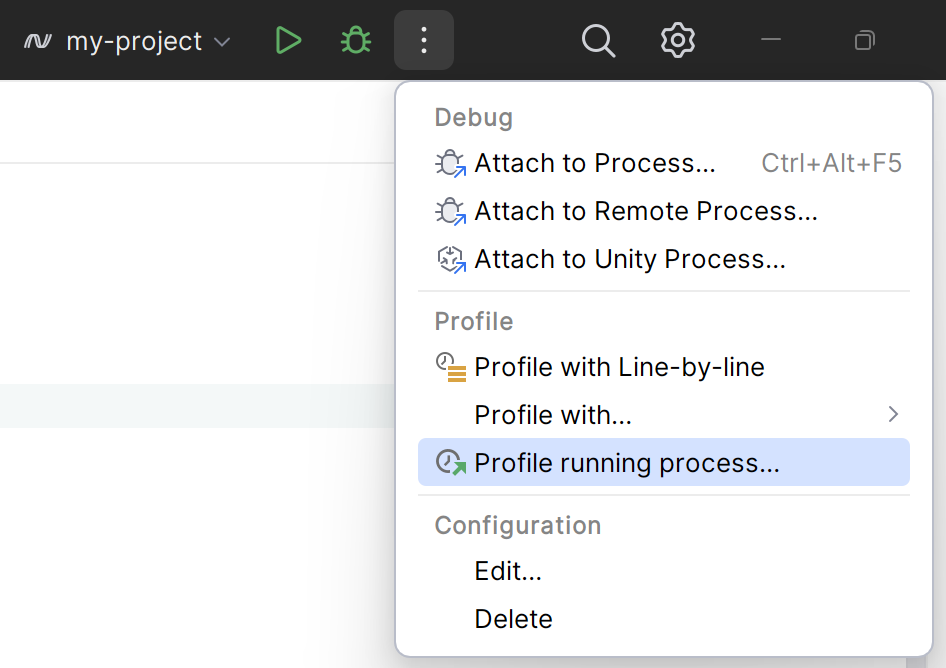Expand the Profile with... submenu arrow
Screen dimensions: 946x668
pyautogui.click(x=893, y=414)
